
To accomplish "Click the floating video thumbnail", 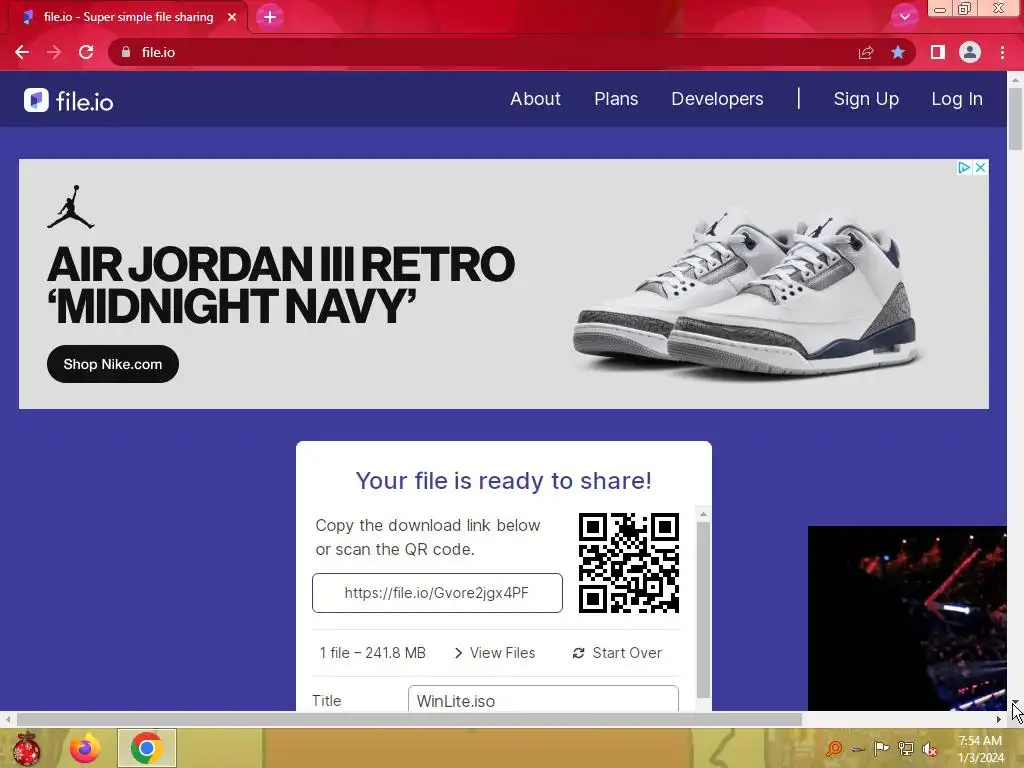I will click(x=907, y=618).
